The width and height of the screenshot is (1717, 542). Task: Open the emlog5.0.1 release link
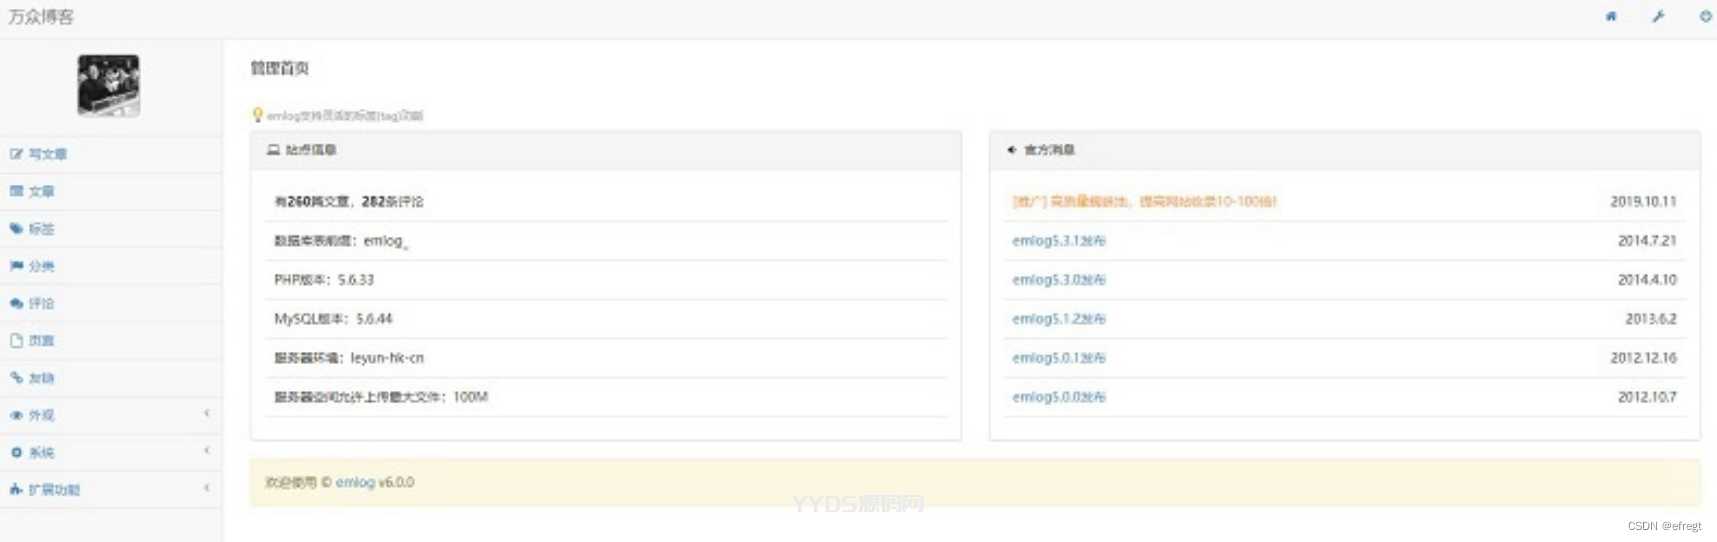[1059, 358]
